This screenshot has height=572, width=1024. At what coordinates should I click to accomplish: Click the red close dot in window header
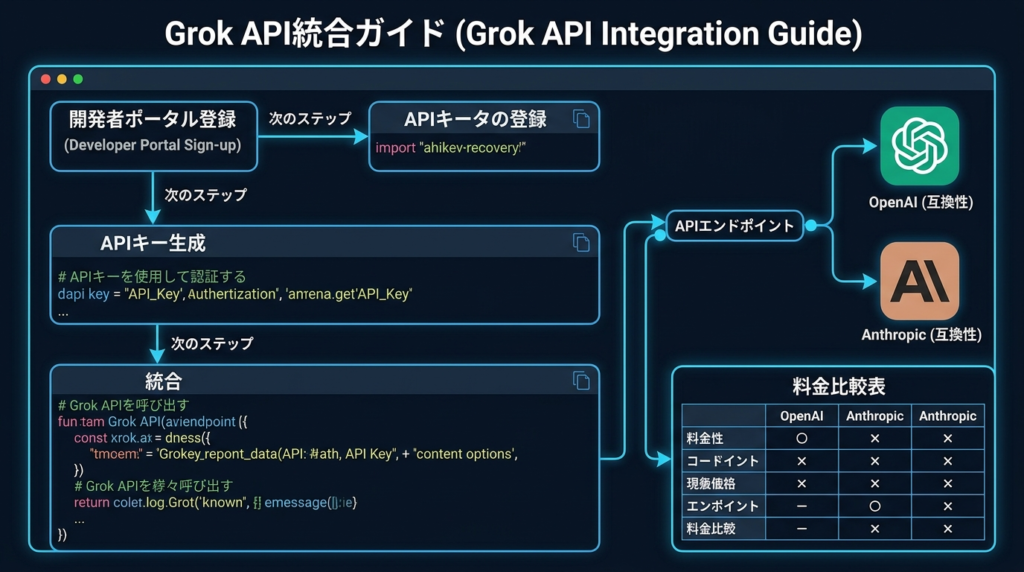point(46,79)
